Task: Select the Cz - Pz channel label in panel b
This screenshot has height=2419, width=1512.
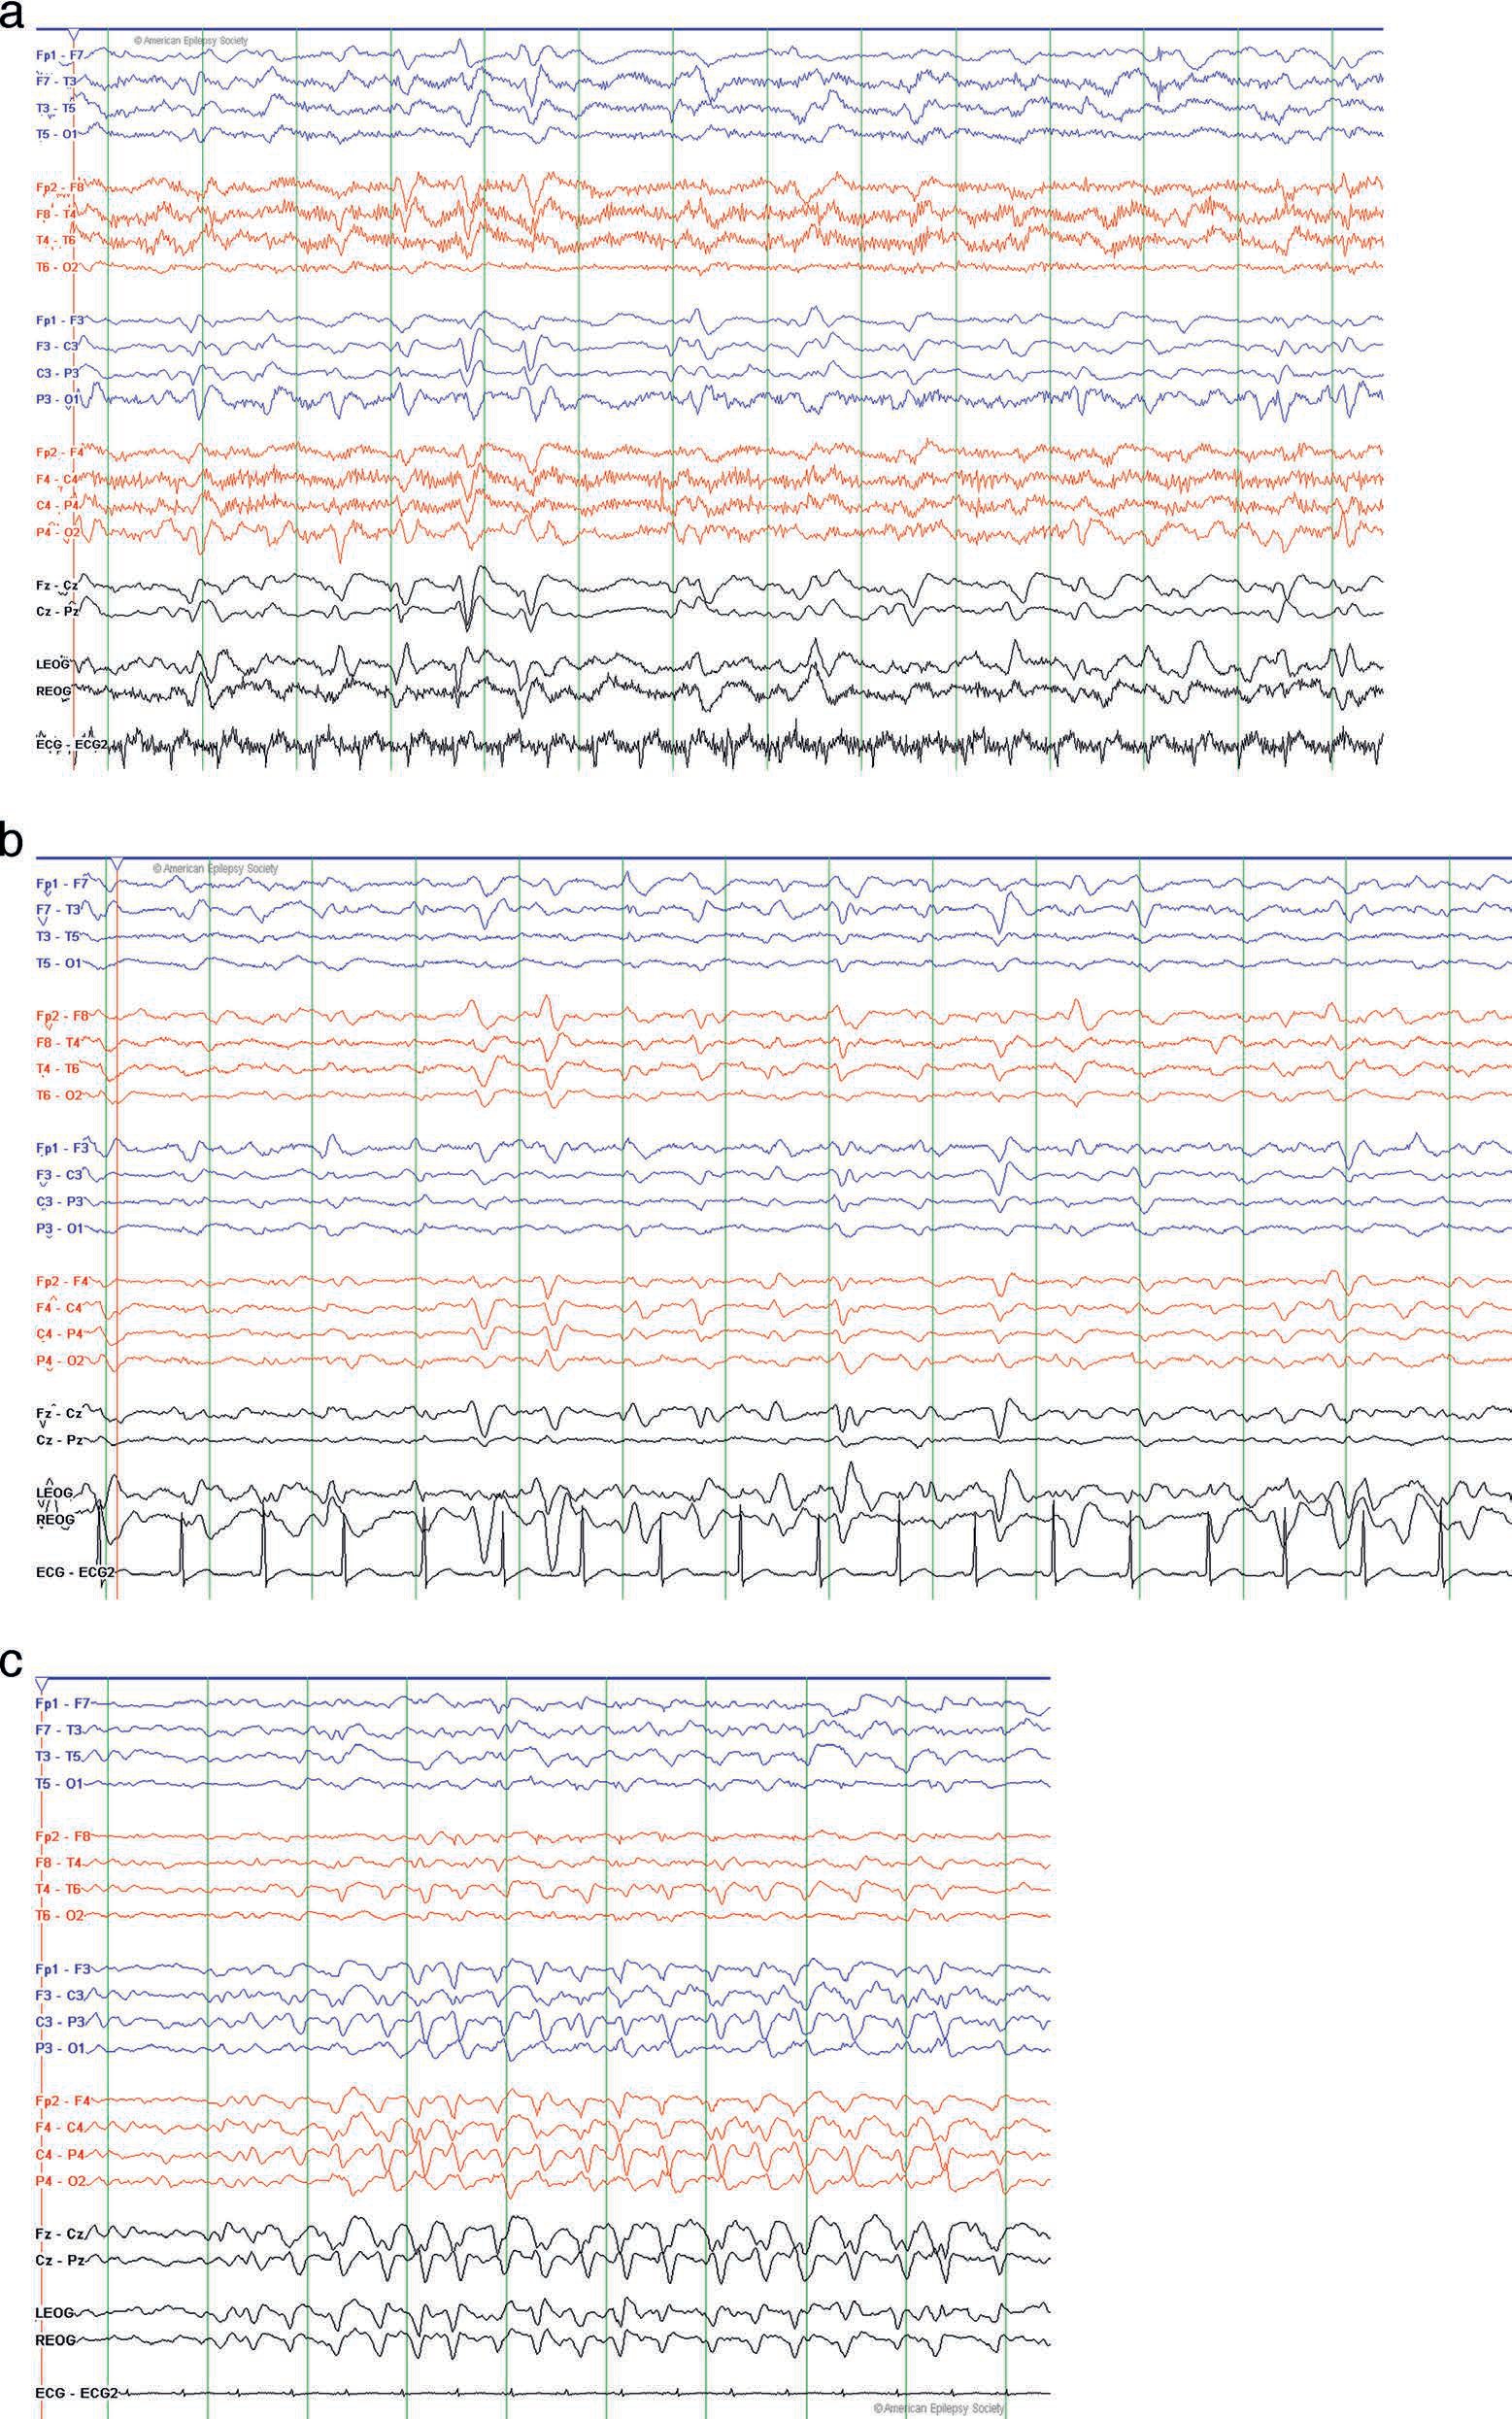Action: (x=59, y=1440)
